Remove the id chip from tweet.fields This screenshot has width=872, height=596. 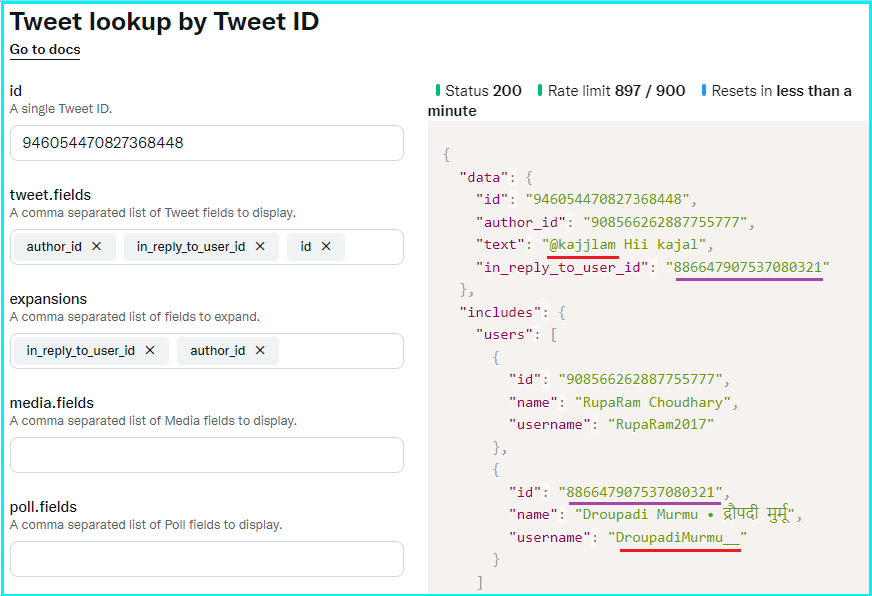pyautogui.click(x=326, y=246)
